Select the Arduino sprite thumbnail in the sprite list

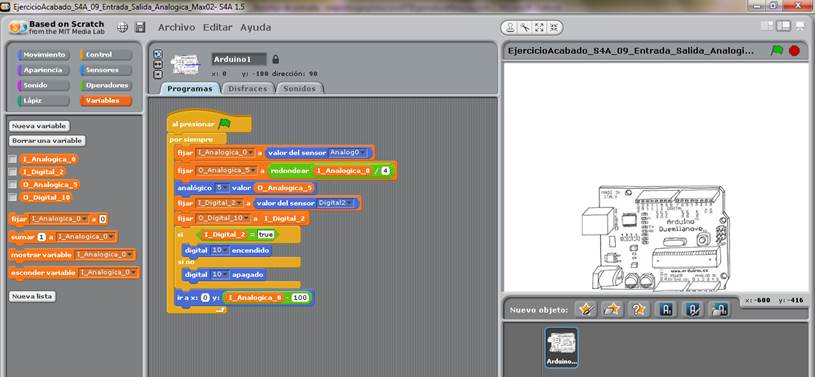(x=561, y=347)
